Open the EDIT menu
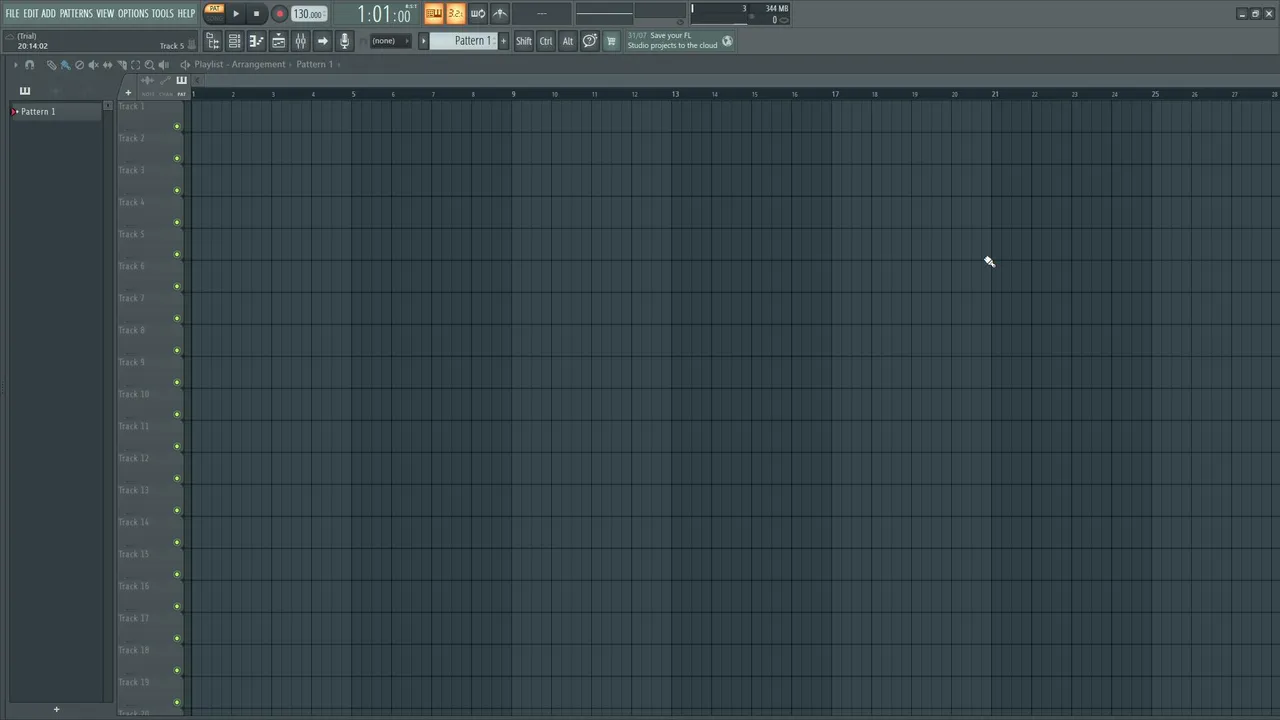Screen dimensions: 1280x720 31,13
